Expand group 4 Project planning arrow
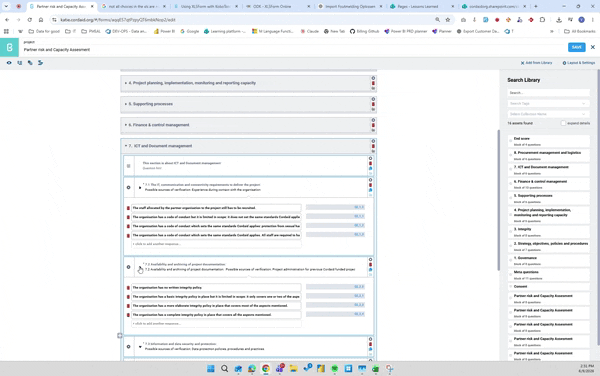The width and height of the screenshot is (600, 376). pyautogui.click(x=126, y=83)
